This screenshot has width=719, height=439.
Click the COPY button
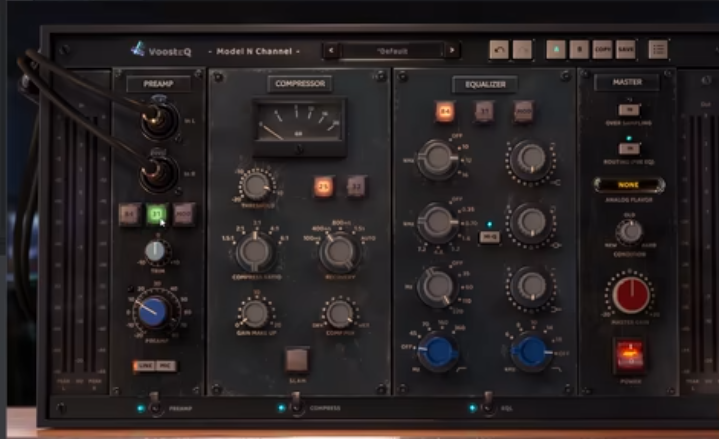click(603, 49)
